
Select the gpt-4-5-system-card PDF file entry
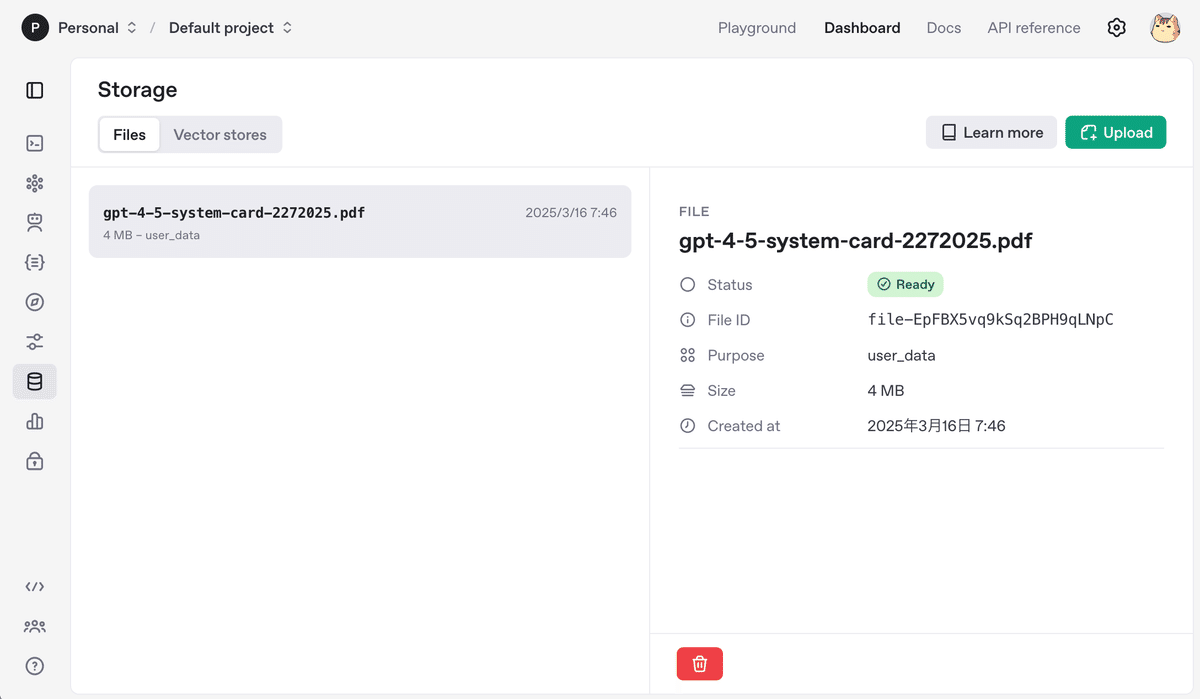click(360, 221)
